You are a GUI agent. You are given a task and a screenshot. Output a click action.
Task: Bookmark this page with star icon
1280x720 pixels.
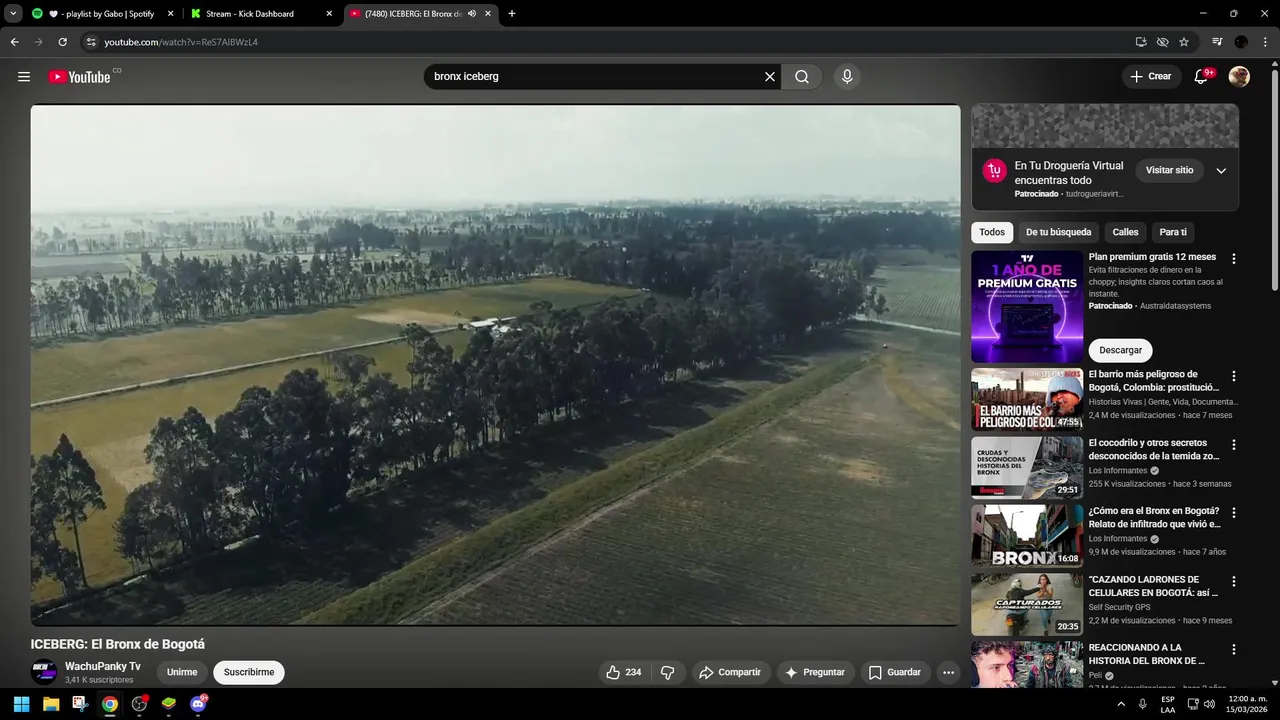[1184, 42]
